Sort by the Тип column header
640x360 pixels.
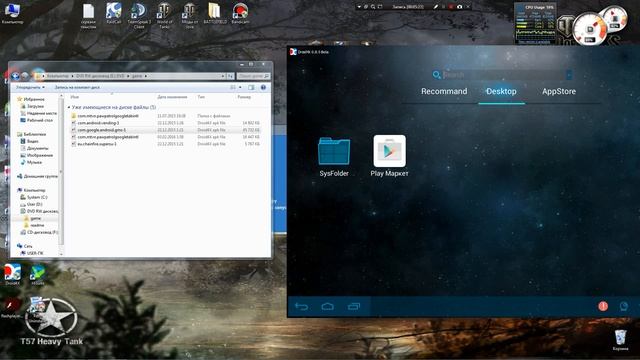coord(201,97)
